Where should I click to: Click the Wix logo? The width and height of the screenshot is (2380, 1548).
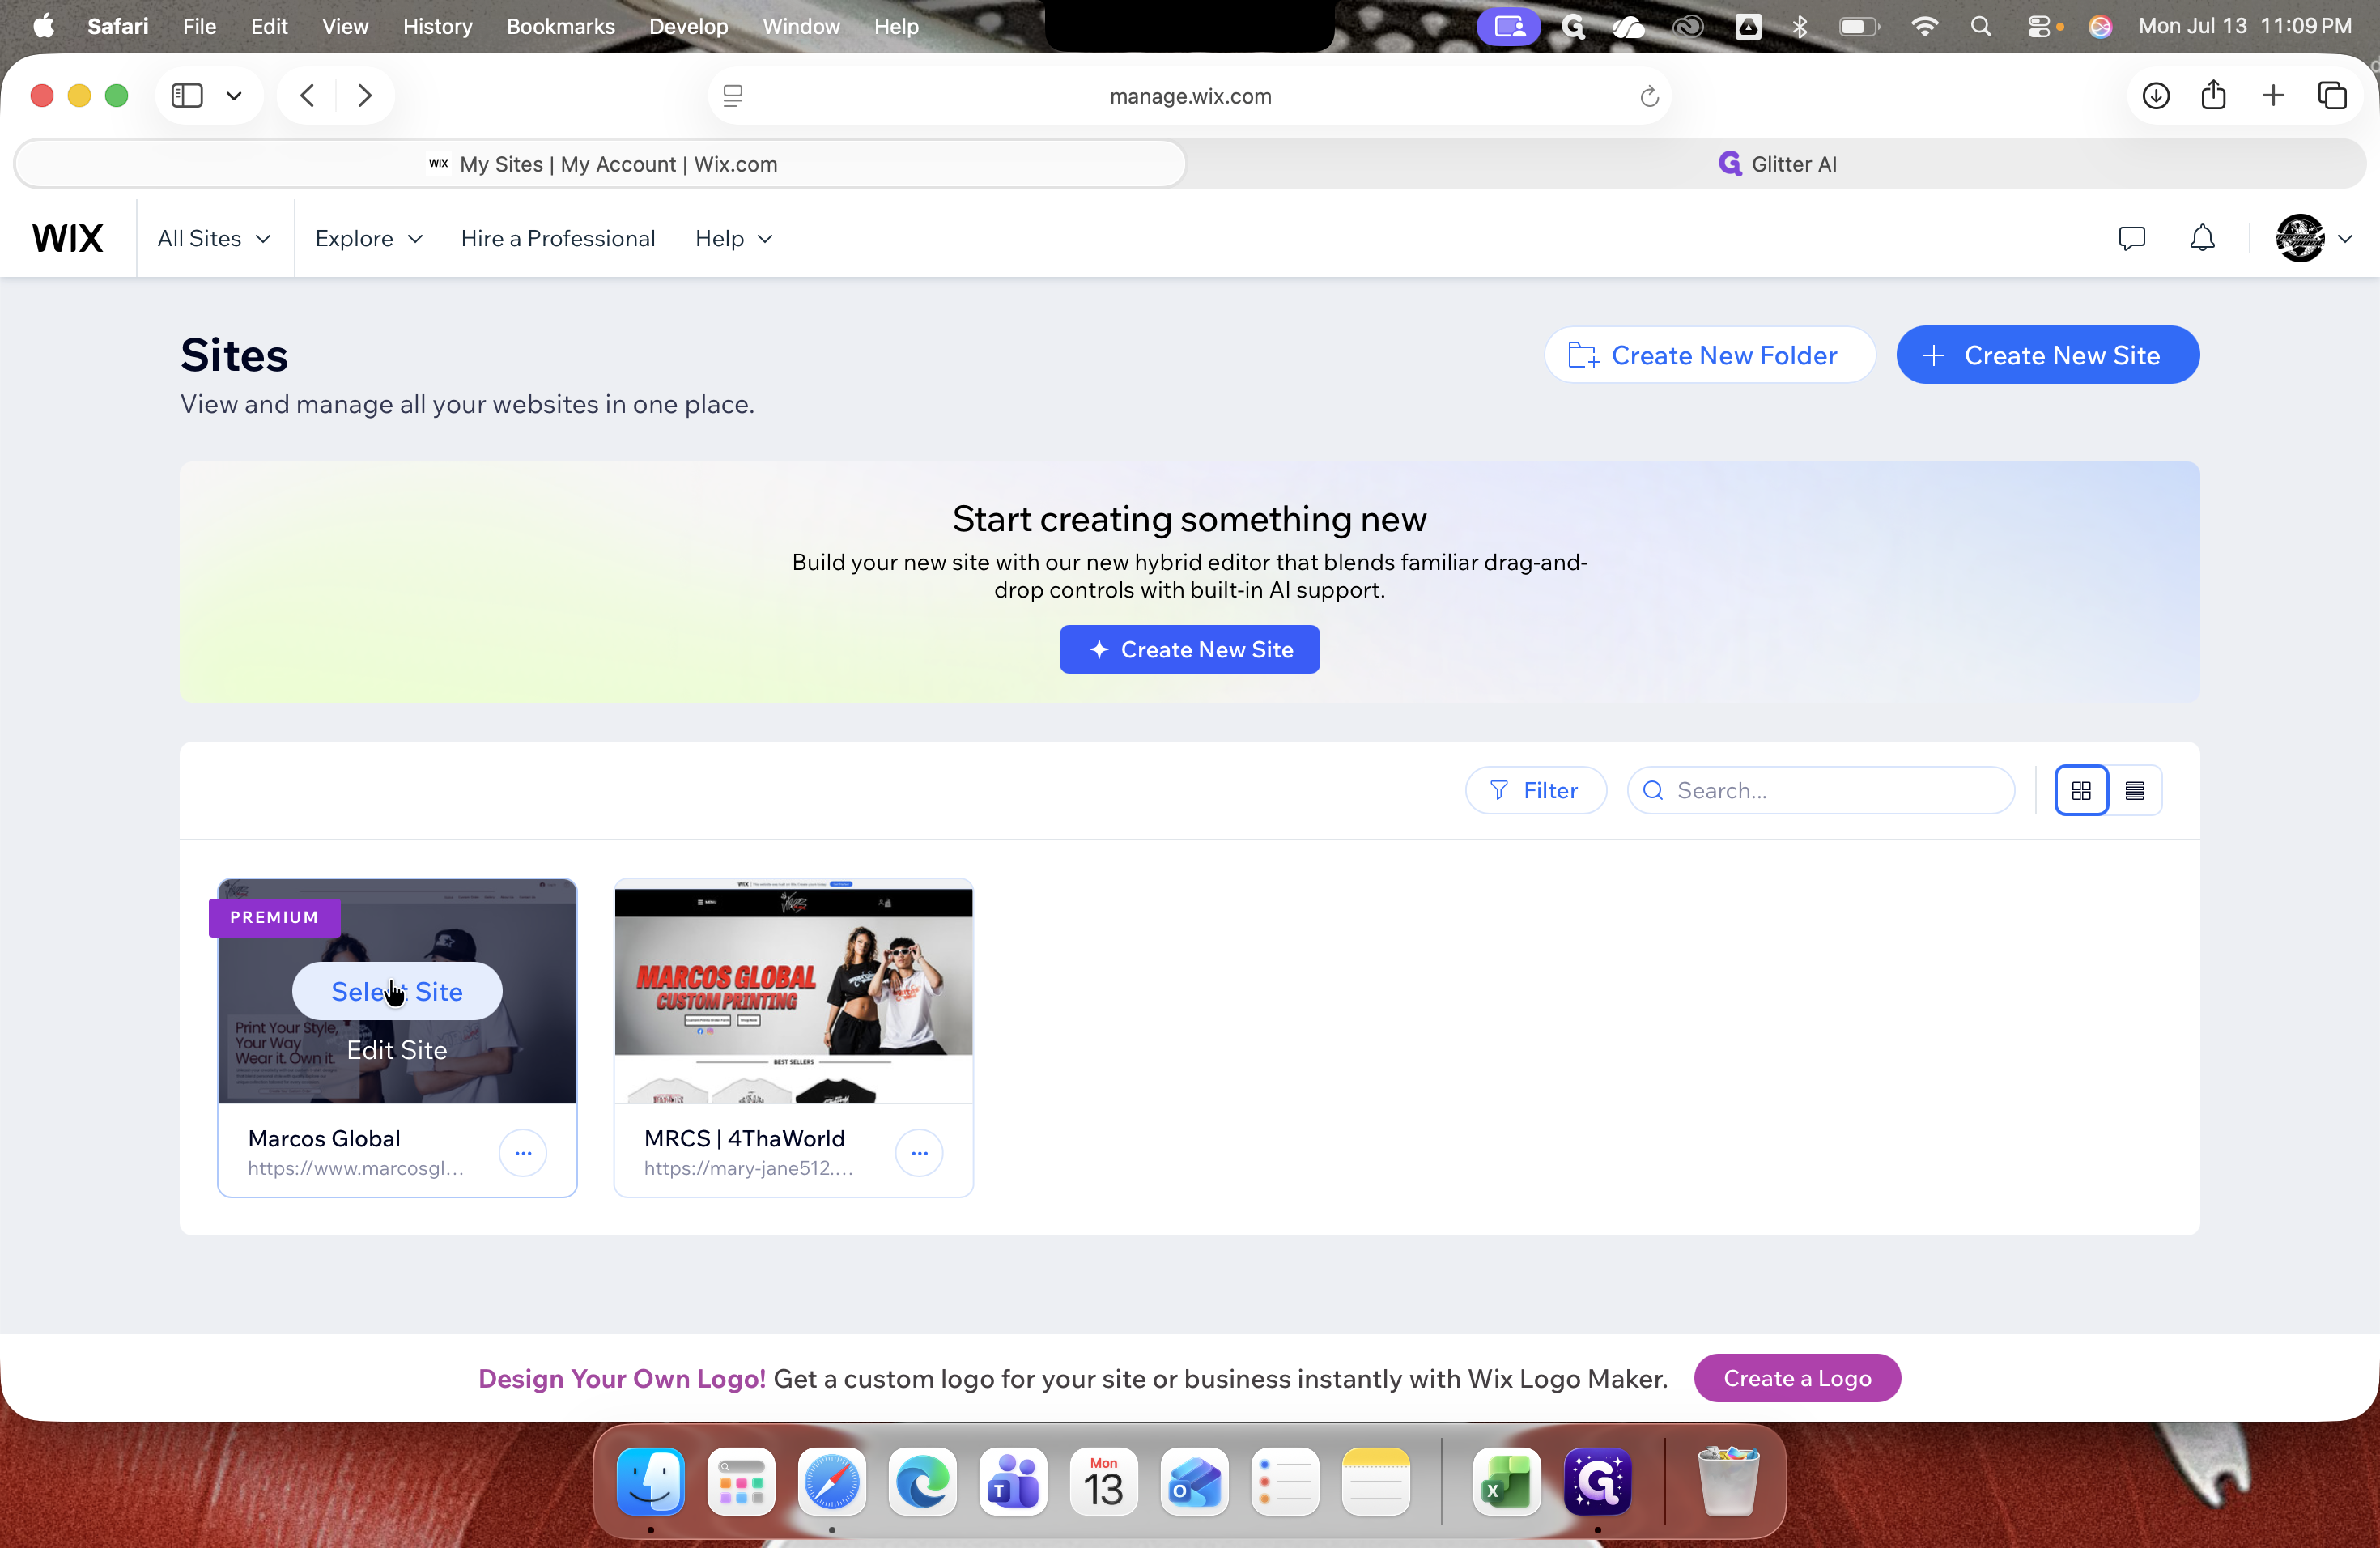pyautogui.click(x=68, y=238)
